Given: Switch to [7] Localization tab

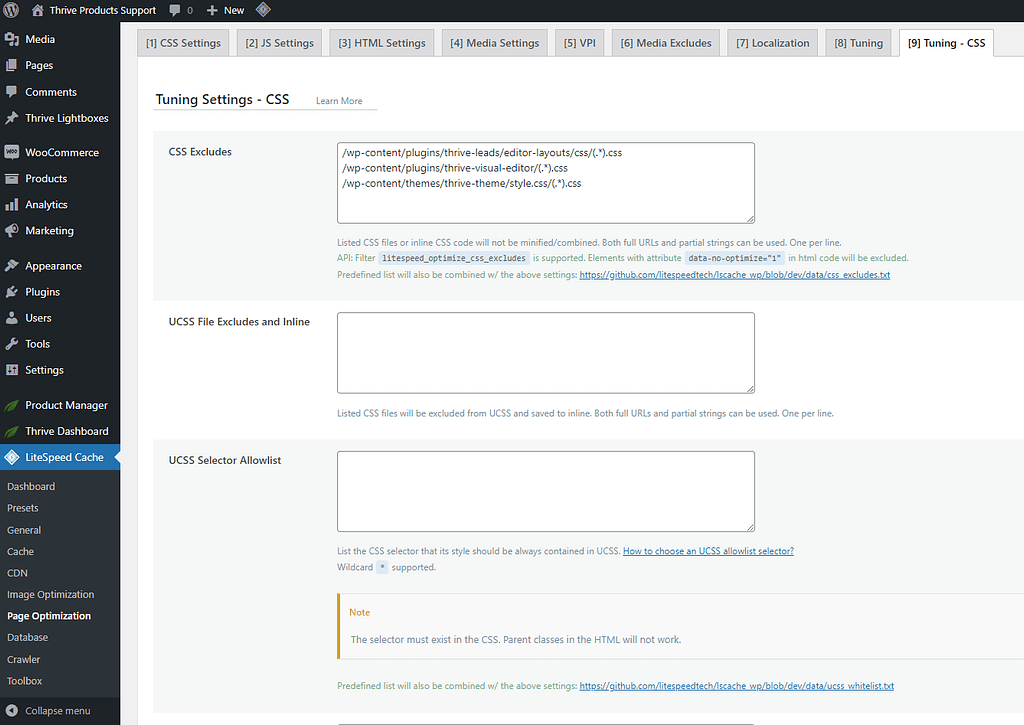Looking at the screenshot, I should click(773, 43).
